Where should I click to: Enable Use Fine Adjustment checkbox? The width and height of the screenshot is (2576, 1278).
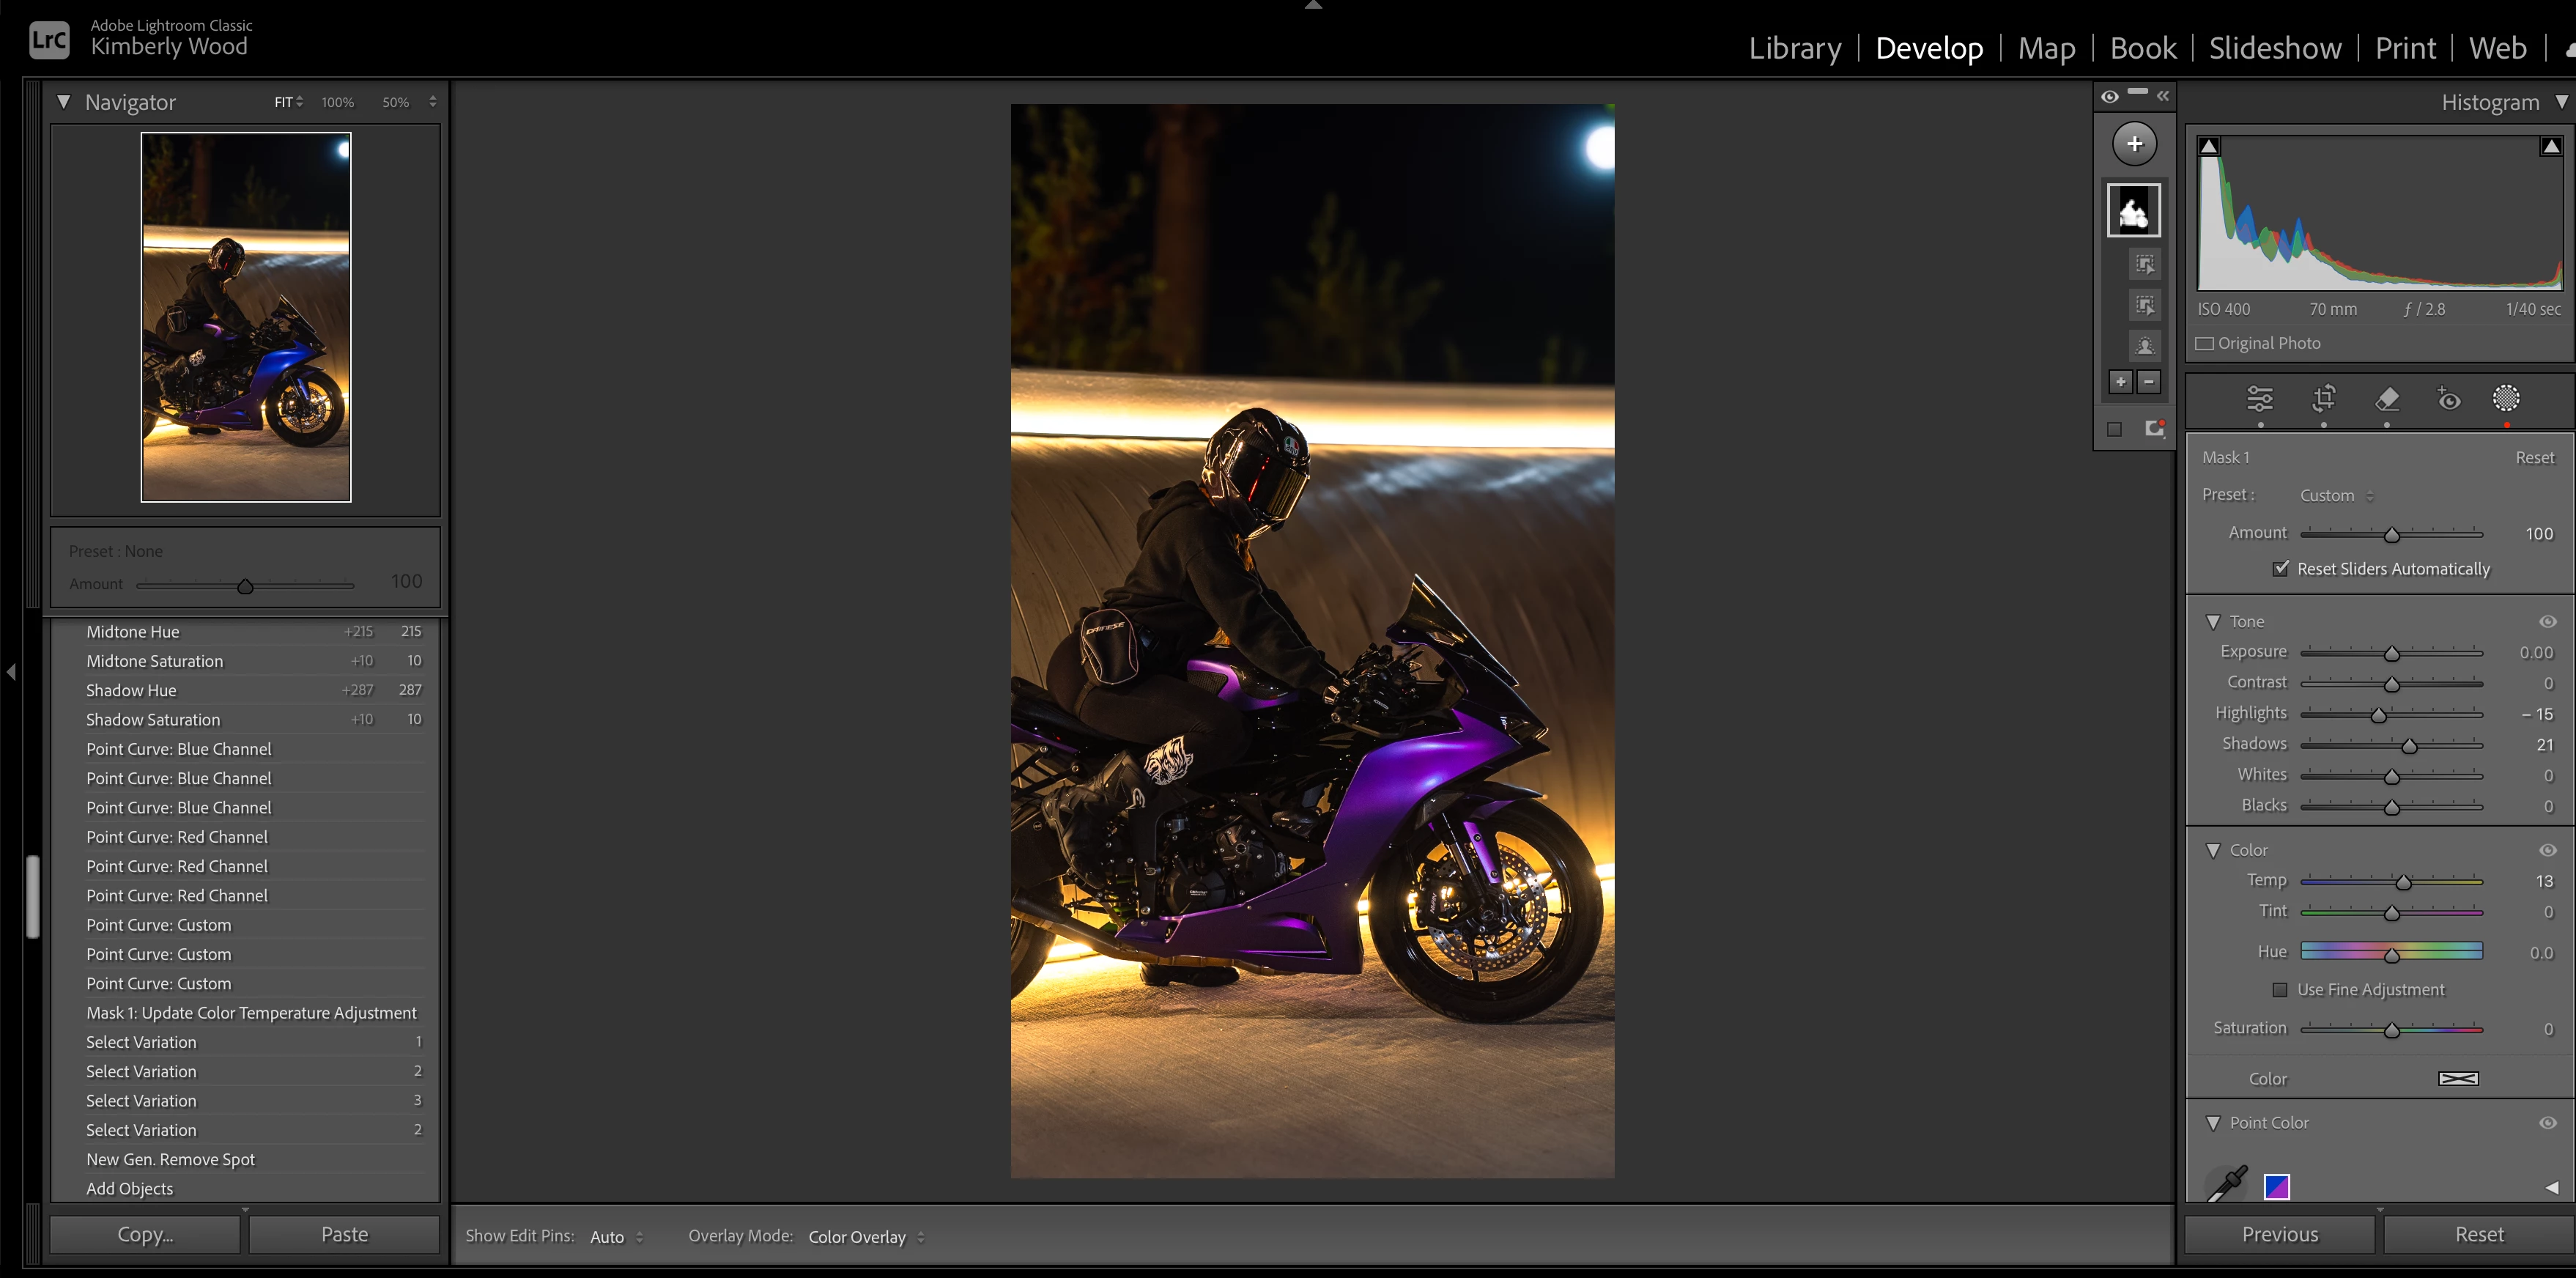[x=2279, y=989]
